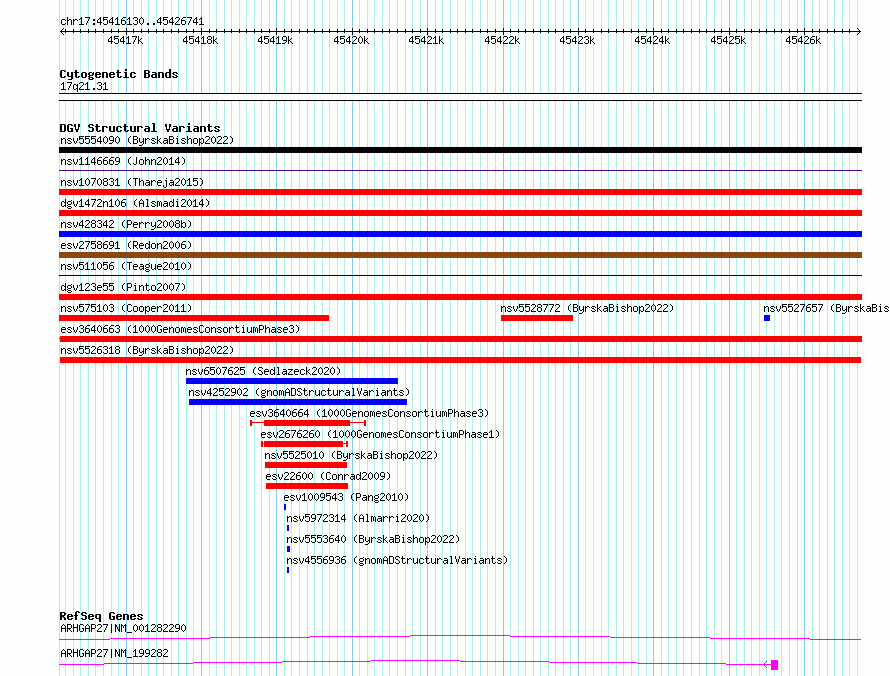The width and height of the screenshot is (890, 676).
Task: Click the thin purple nsv1146669 line
Action: coord(460,170)
